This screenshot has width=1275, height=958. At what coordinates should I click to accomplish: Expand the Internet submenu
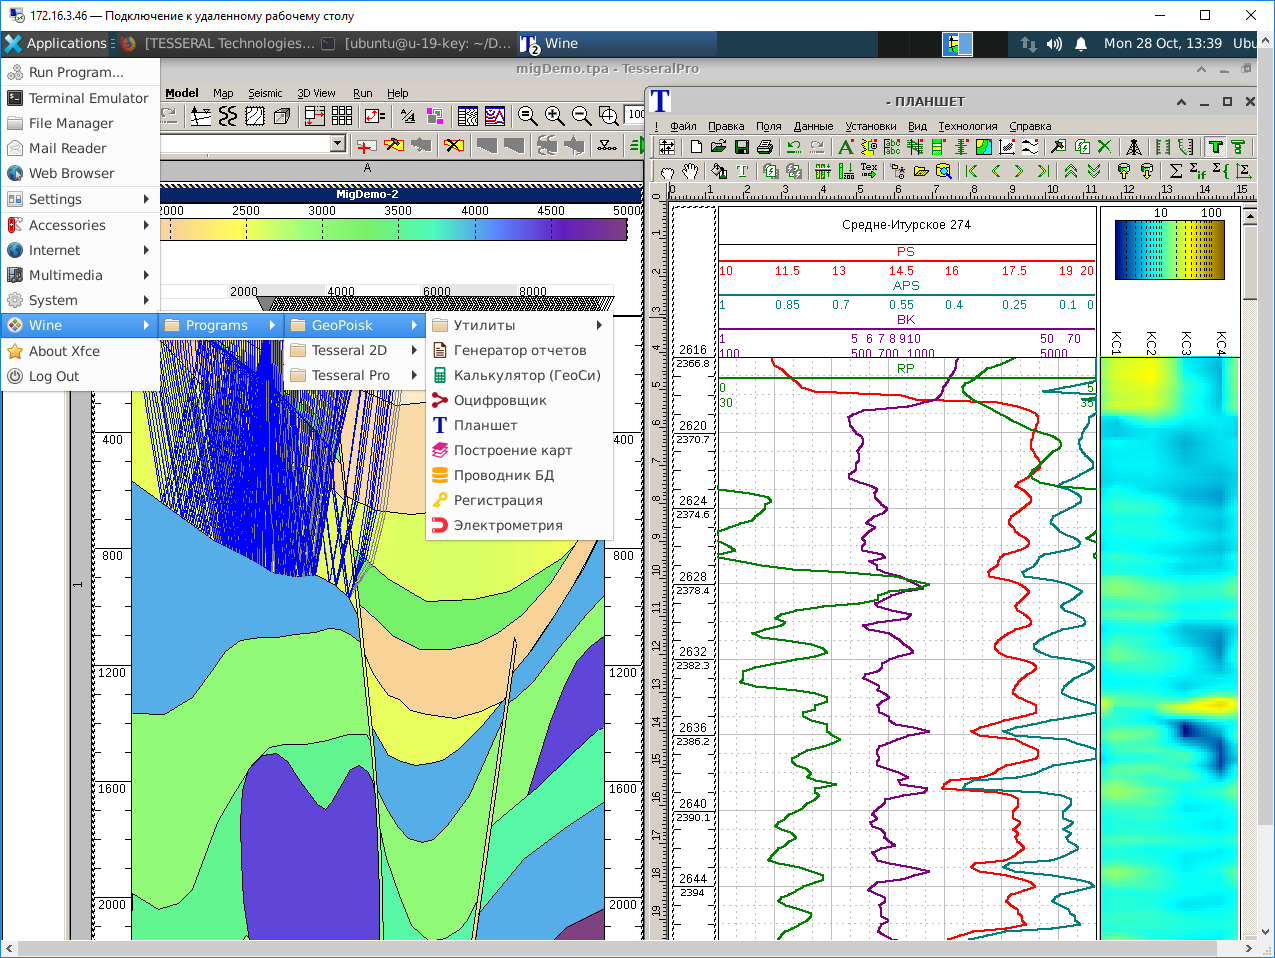pos(80,250)
